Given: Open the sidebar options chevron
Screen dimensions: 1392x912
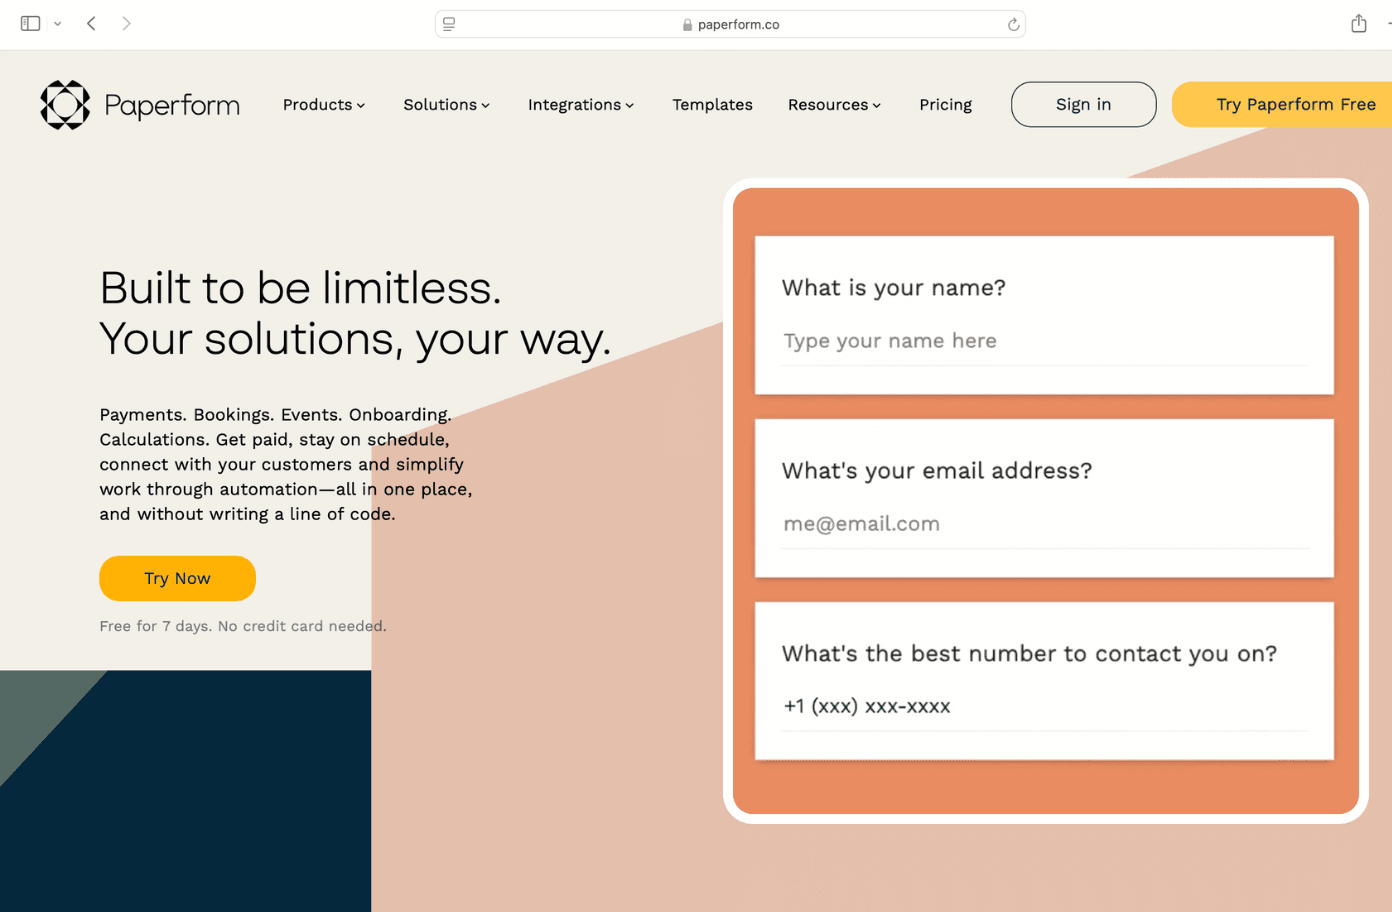Looking at the screenshot, I should (x=57, y=22).
